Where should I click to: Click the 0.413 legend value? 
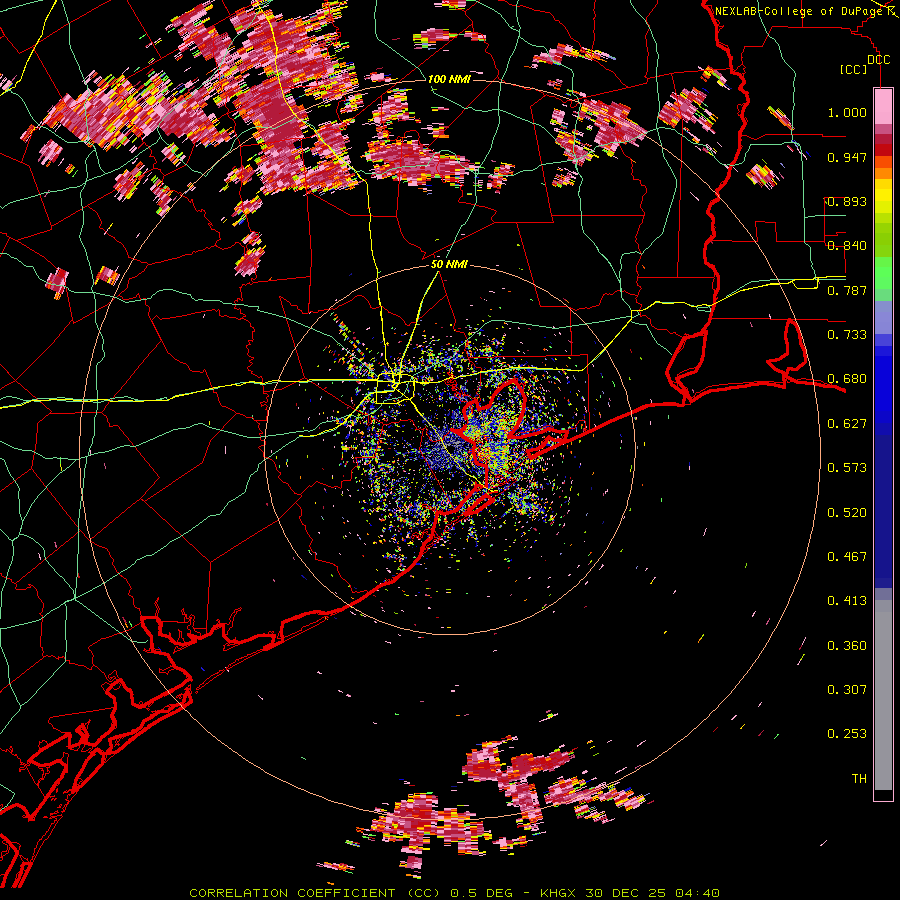coord(847,601)
